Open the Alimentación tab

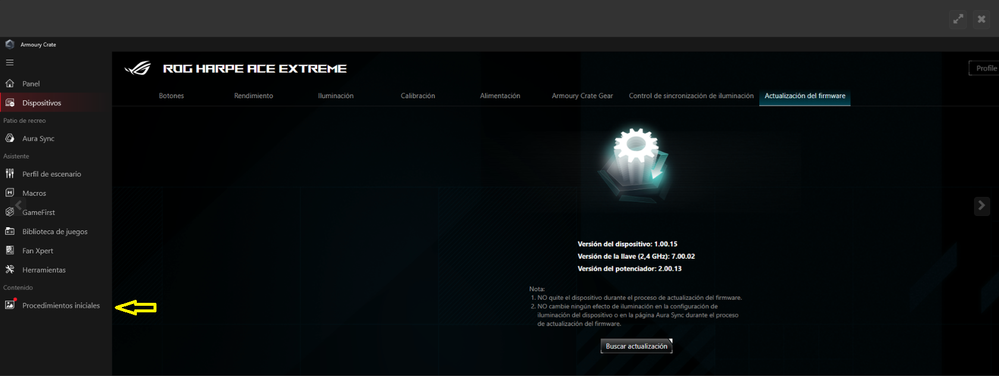click(500, 96)
